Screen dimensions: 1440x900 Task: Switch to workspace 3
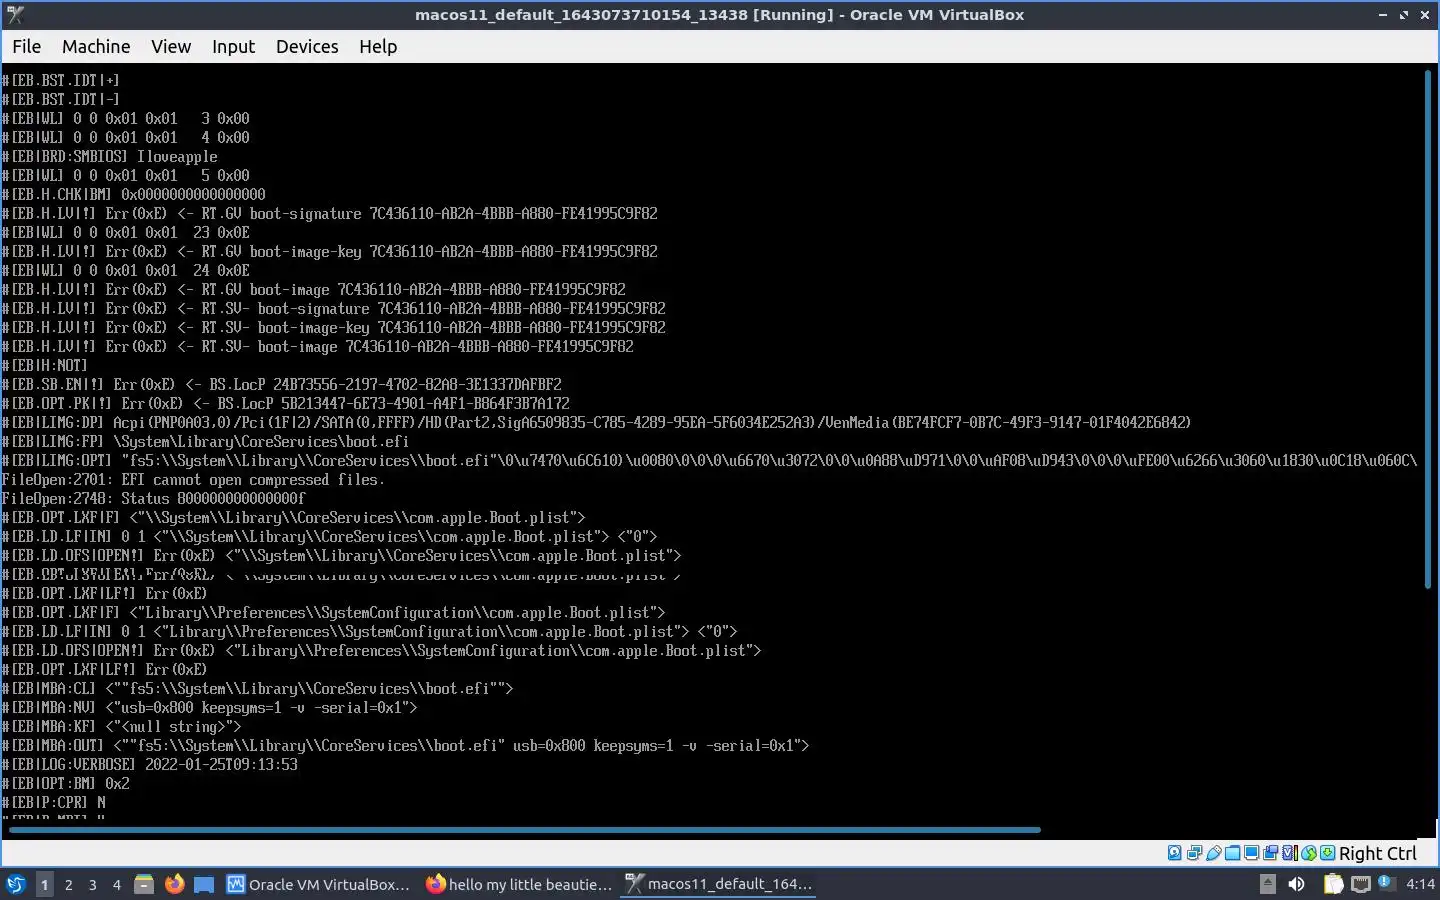coord(92,884)
